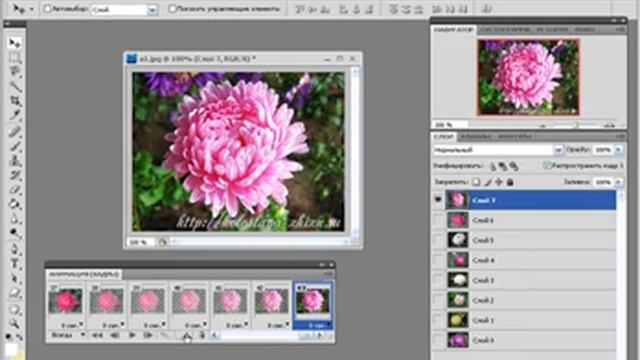Viewport: 640px width, 360px height.
Task: Duplicate the selected animation frame
Action: point(187,336)
